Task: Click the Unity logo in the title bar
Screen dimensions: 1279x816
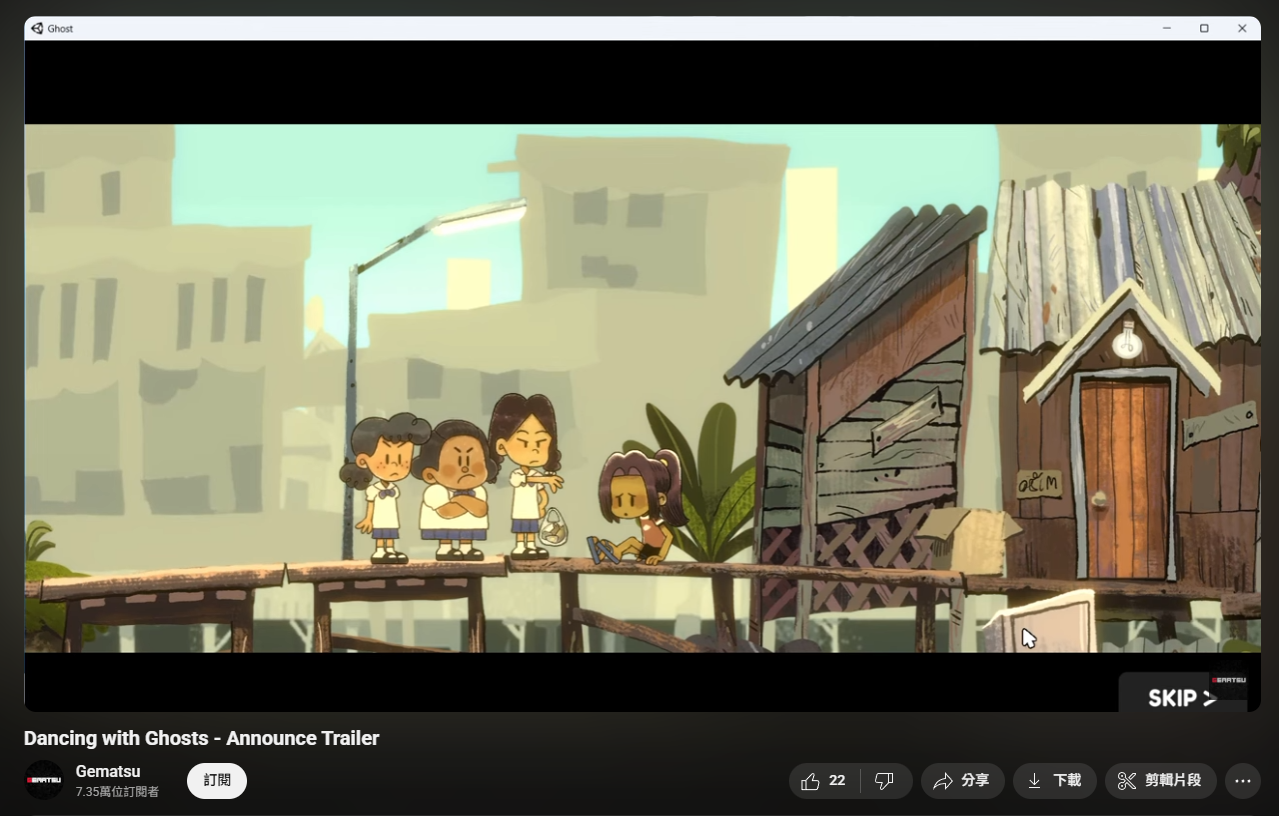Action: 37,28
